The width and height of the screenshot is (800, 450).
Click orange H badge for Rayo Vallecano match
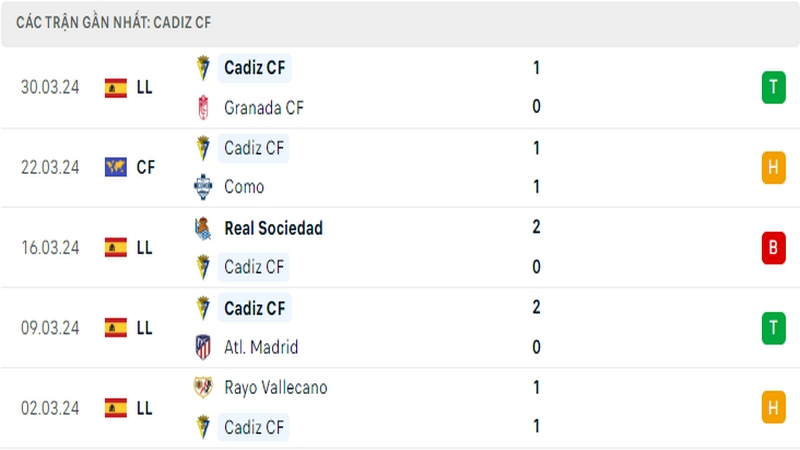pos(773,408)
